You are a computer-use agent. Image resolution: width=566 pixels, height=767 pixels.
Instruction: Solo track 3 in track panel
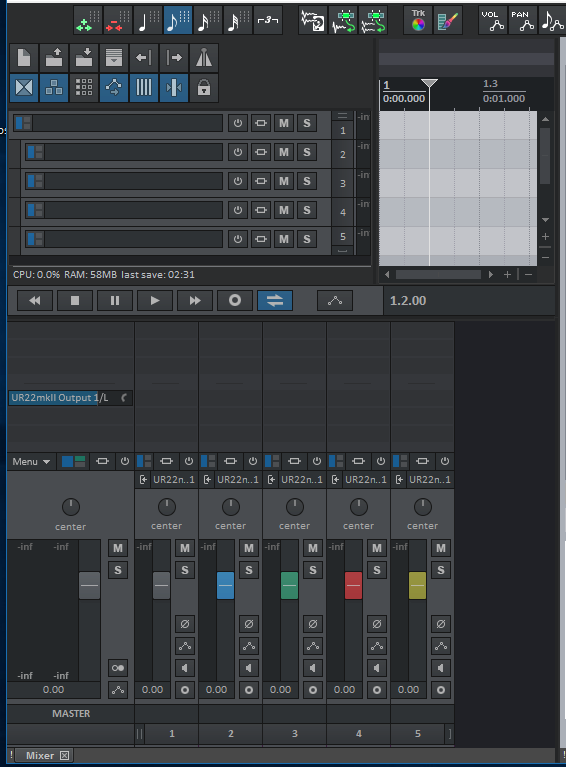(307, 181)
